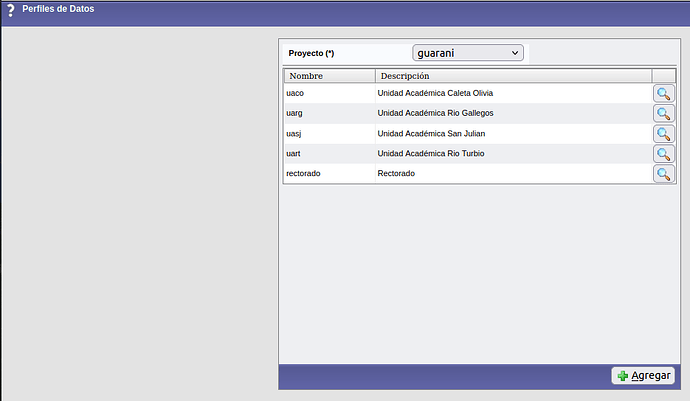This screenshot has width=690, height=401.
Task: Select the uasj name cell
Action: [x=295, y=134]
